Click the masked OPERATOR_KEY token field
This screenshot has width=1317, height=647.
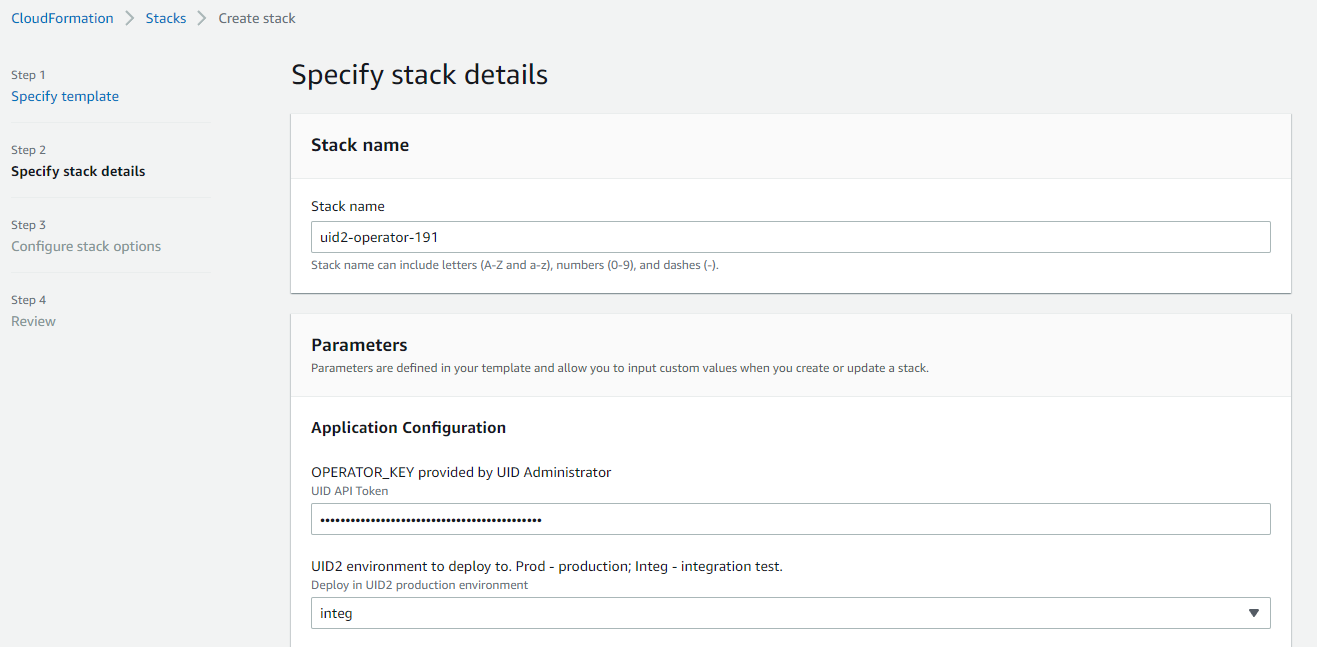[x=790, y=519]
